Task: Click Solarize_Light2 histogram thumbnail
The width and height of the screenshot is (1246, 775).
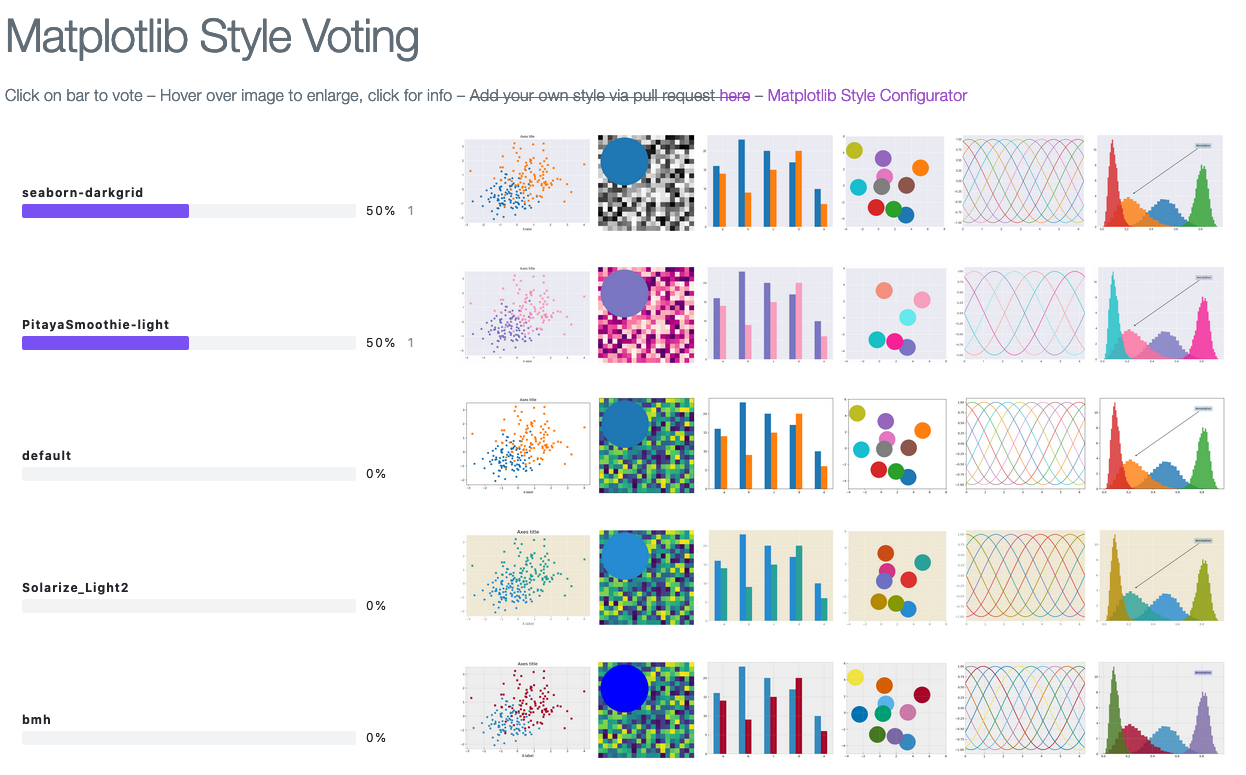Action: pos(1161,577)
